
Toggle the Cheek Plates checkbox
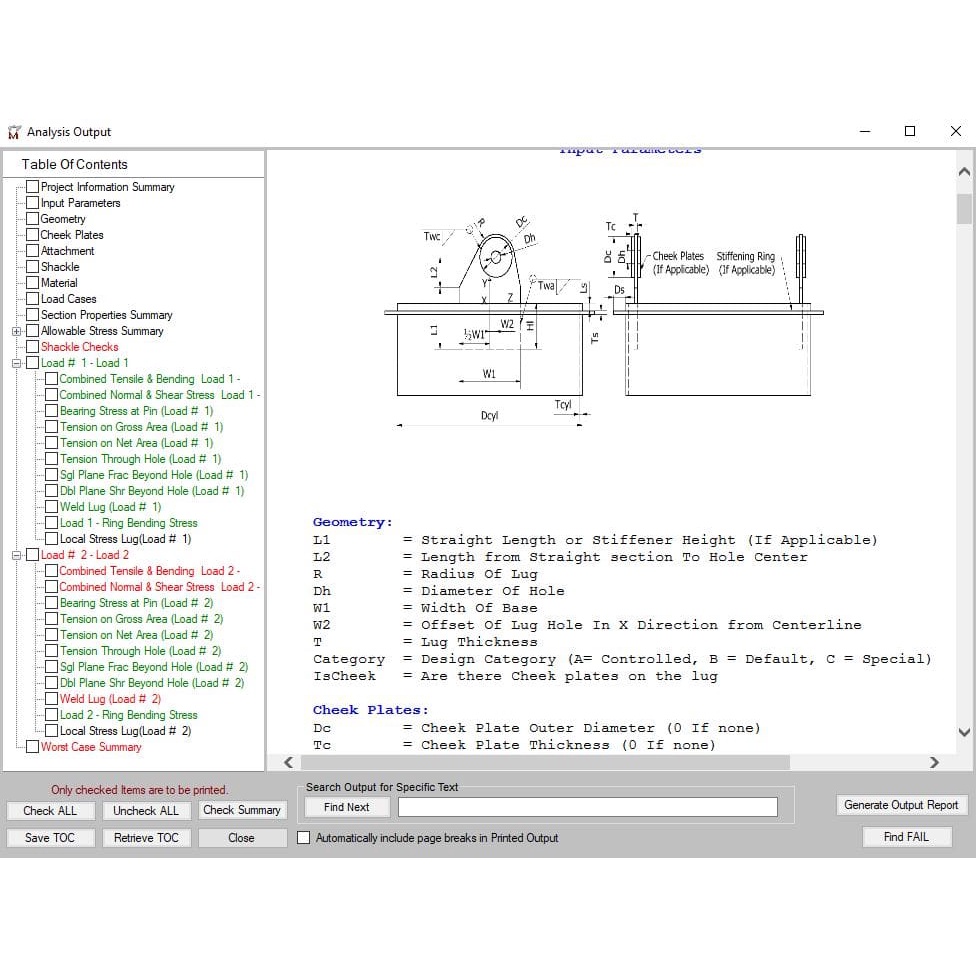pyautogui.click(x=32, y=235)
